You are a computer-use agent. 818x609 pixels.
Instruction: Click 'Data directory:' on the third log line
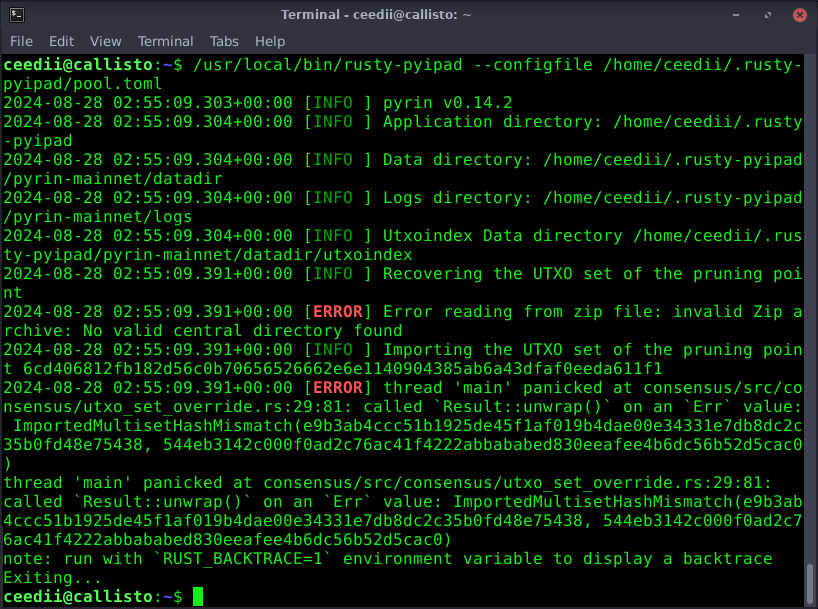[458, 160]
